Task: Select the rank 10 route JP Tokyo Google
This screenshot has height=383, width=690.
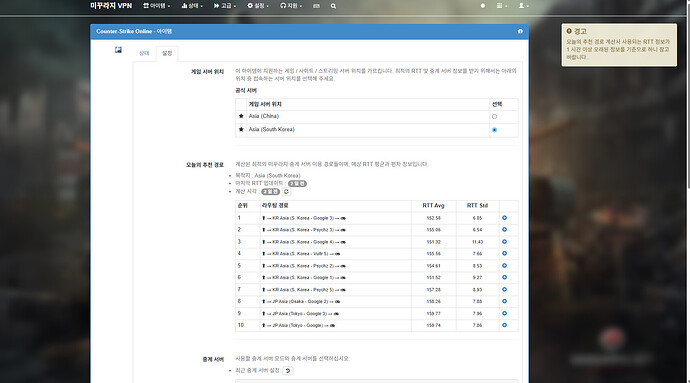Action: tap(504, 325)
